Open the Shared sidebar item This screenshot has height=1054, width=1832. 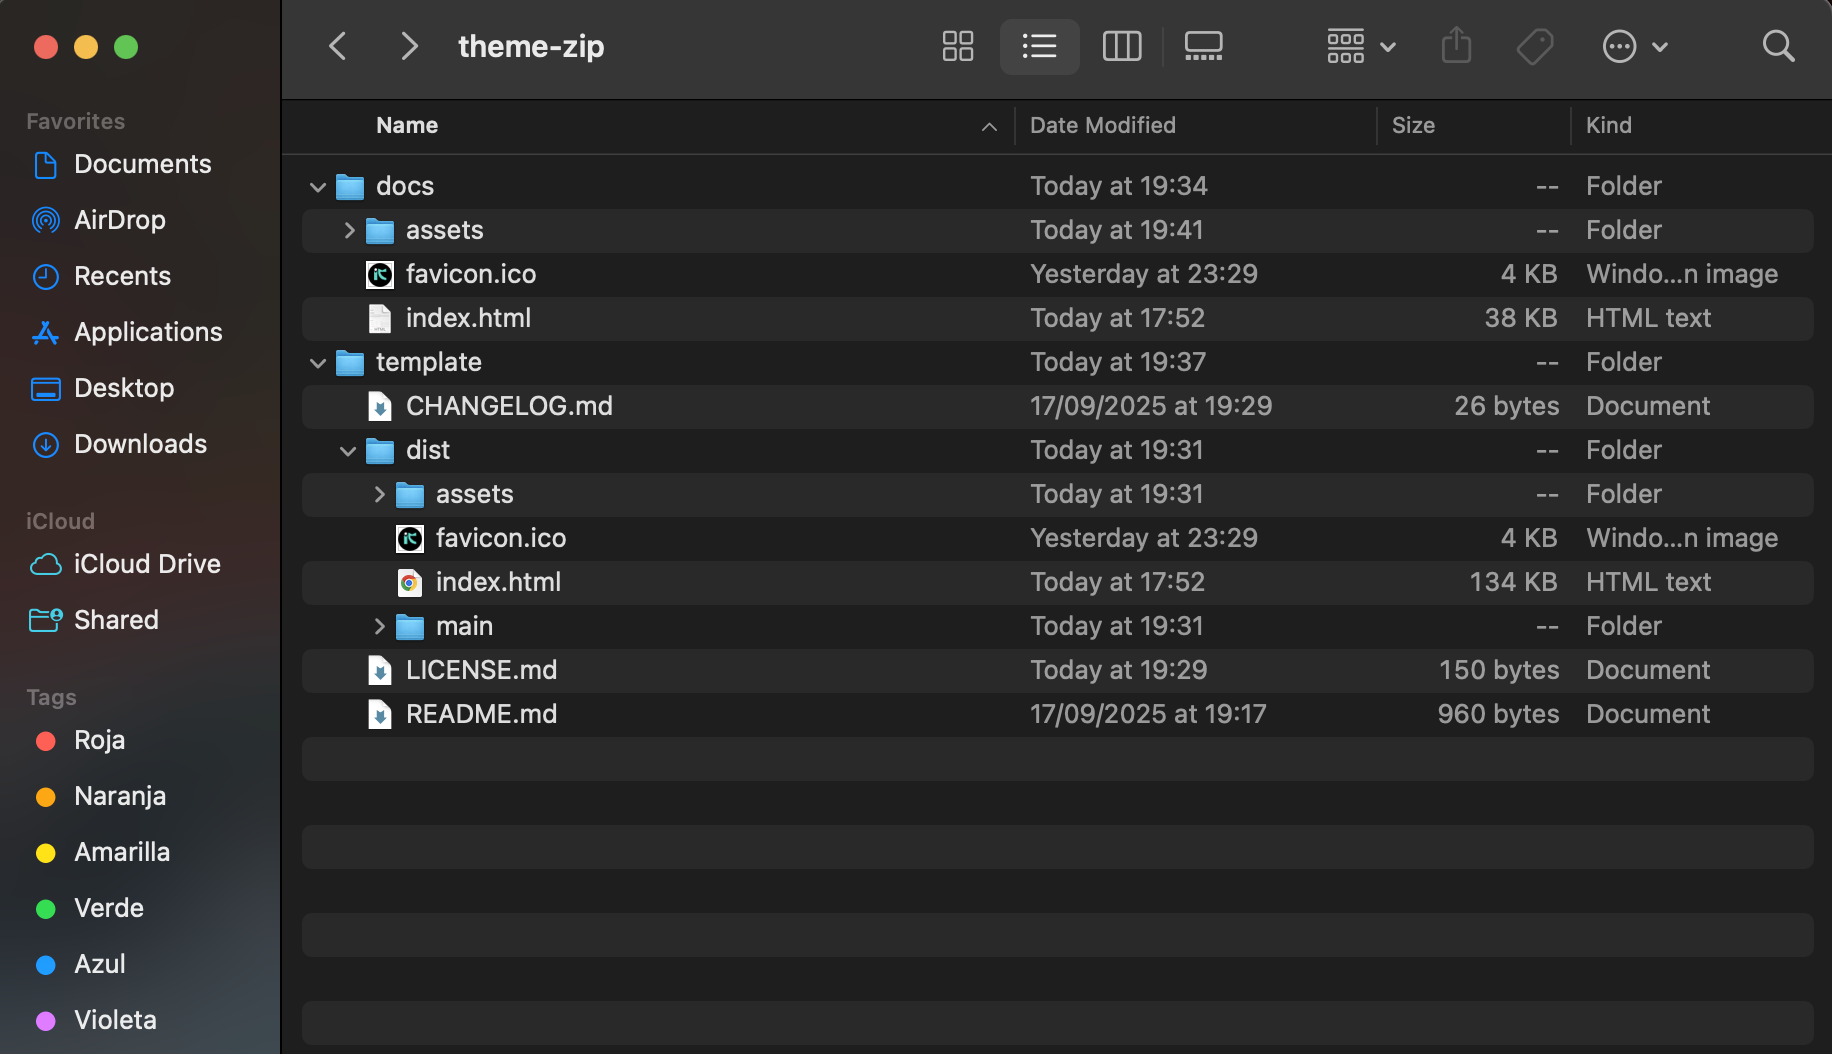(95, 620)
